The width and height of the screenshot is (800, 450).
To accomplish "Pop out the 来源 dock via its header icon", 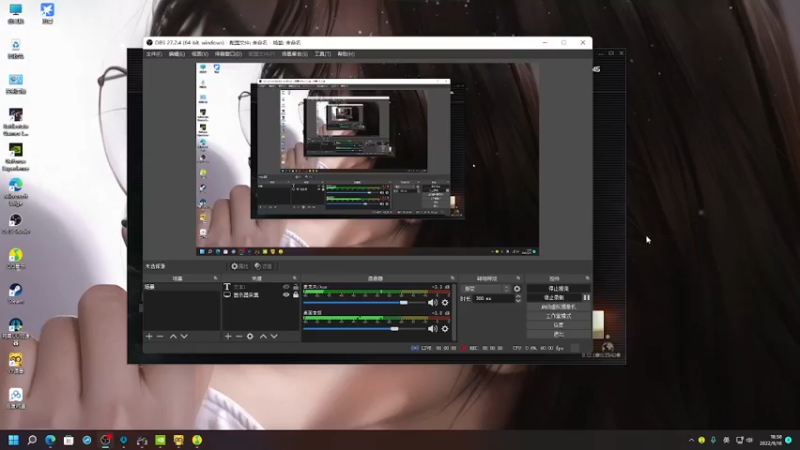I will point(294,279).
